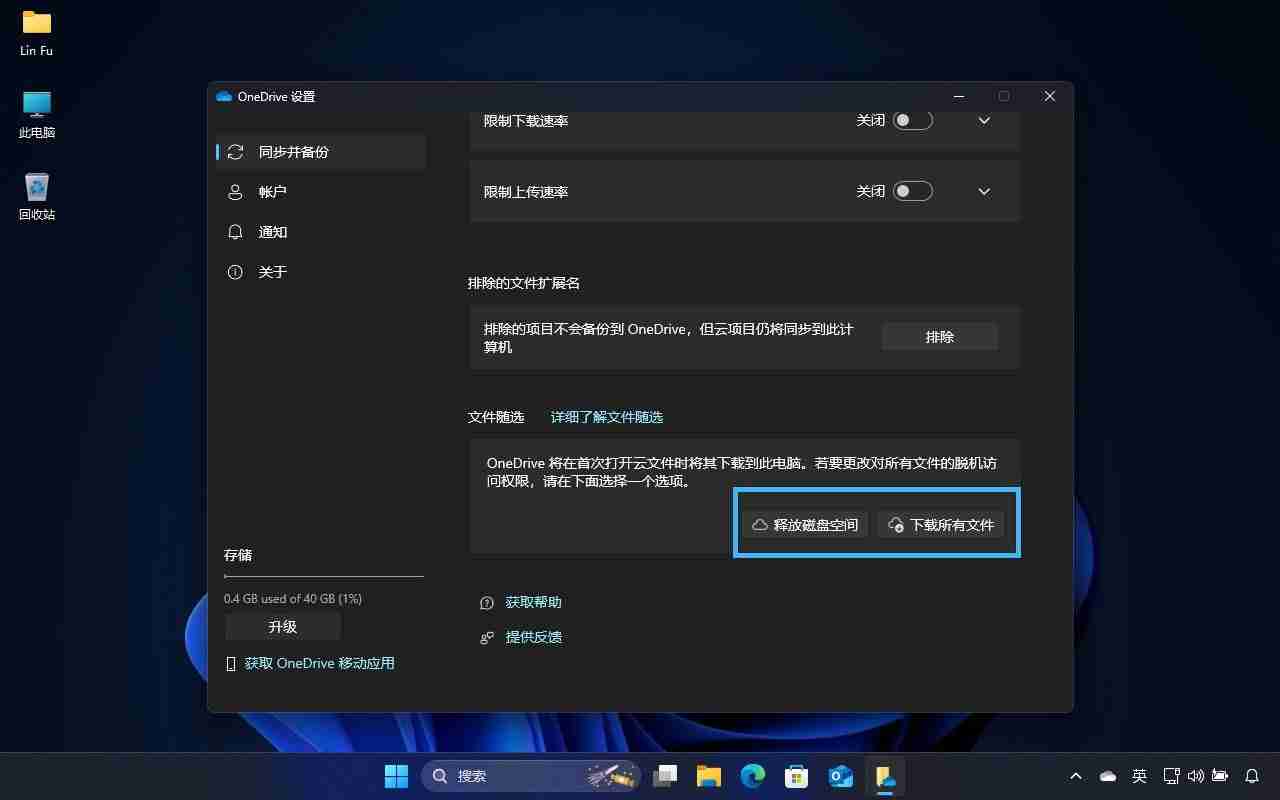Collapse the download rate options chevron
This screenshot has width=1280, height=800.
click(x=983, y=119)
